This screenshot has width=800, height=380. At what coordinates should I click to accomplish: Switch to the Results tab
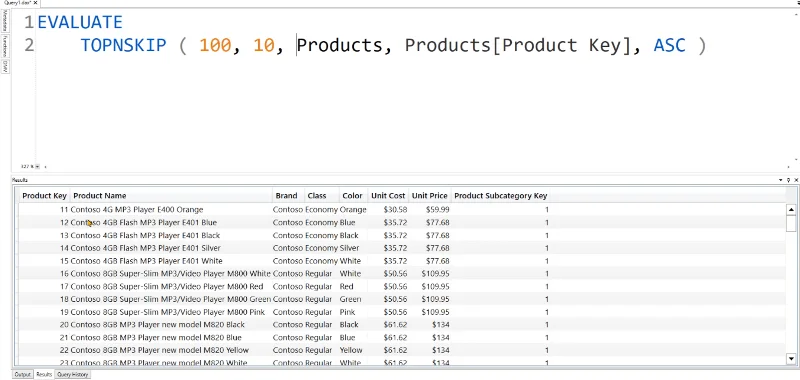pyautogui.click(x=44, y=374)
